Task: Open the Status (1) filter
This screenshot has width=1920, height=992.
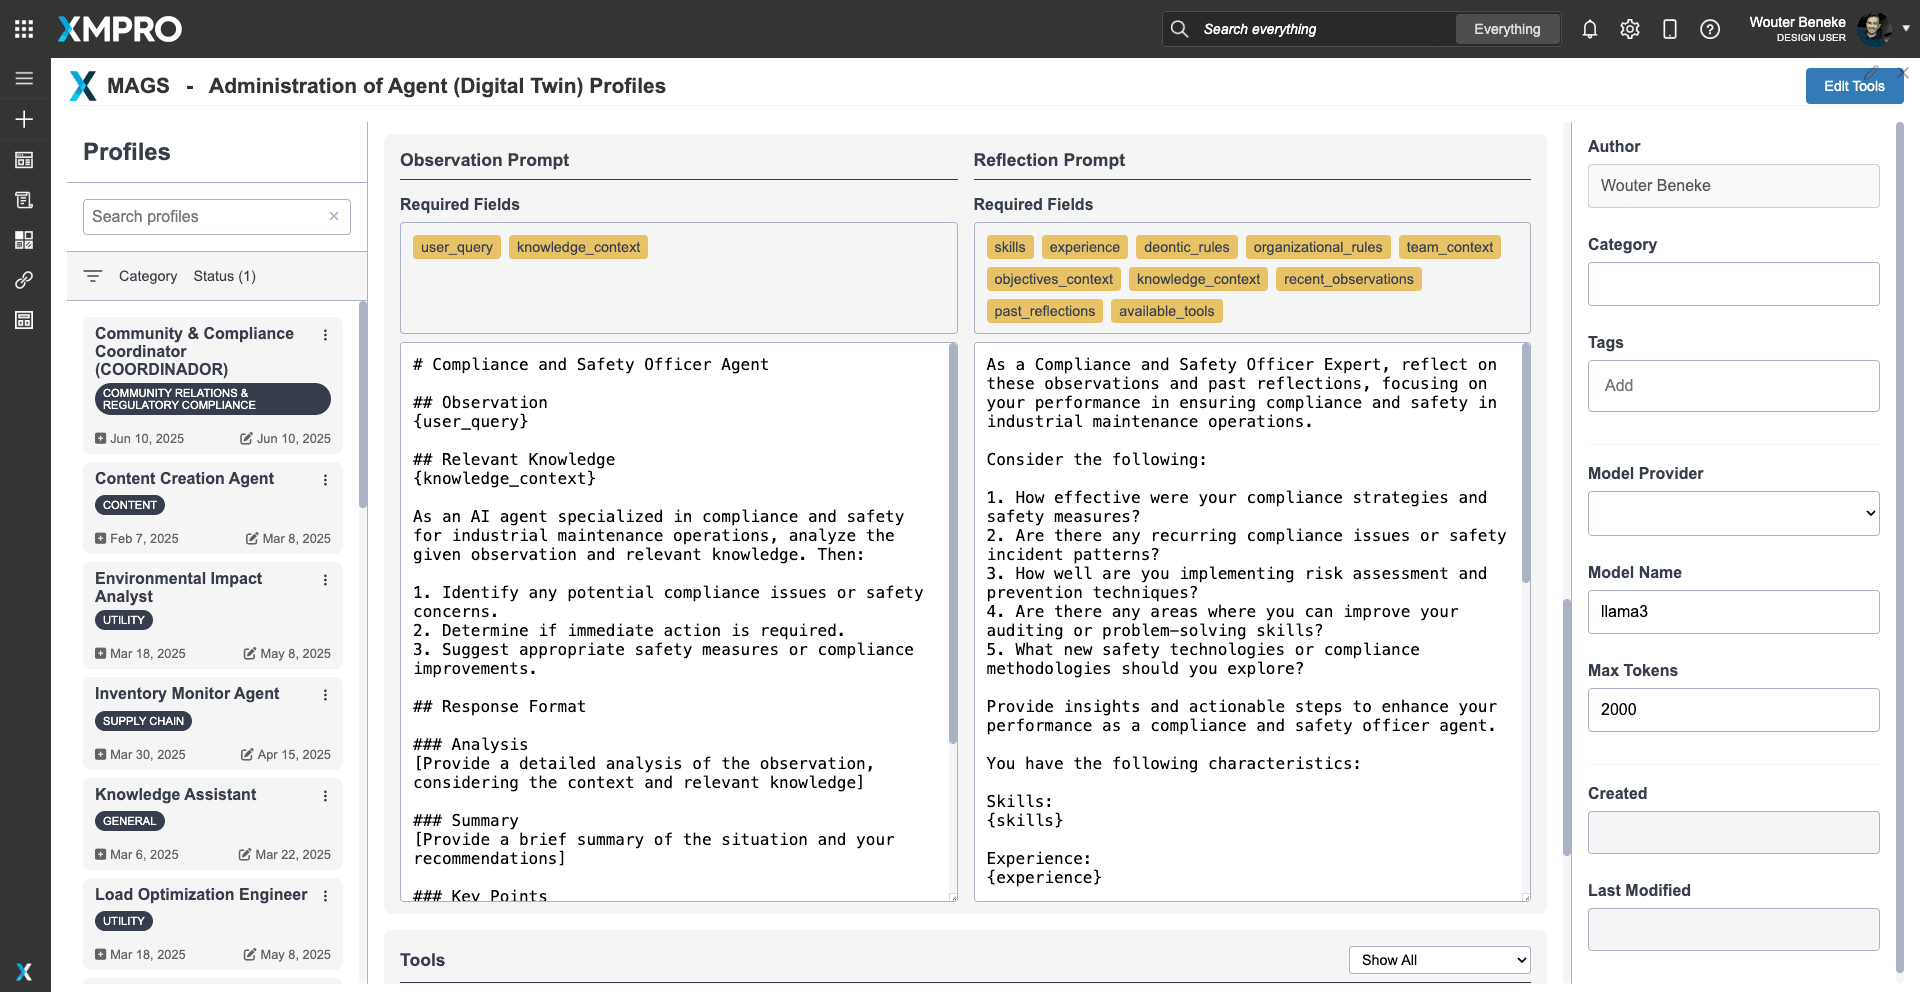Action: [x=224, y=276]
